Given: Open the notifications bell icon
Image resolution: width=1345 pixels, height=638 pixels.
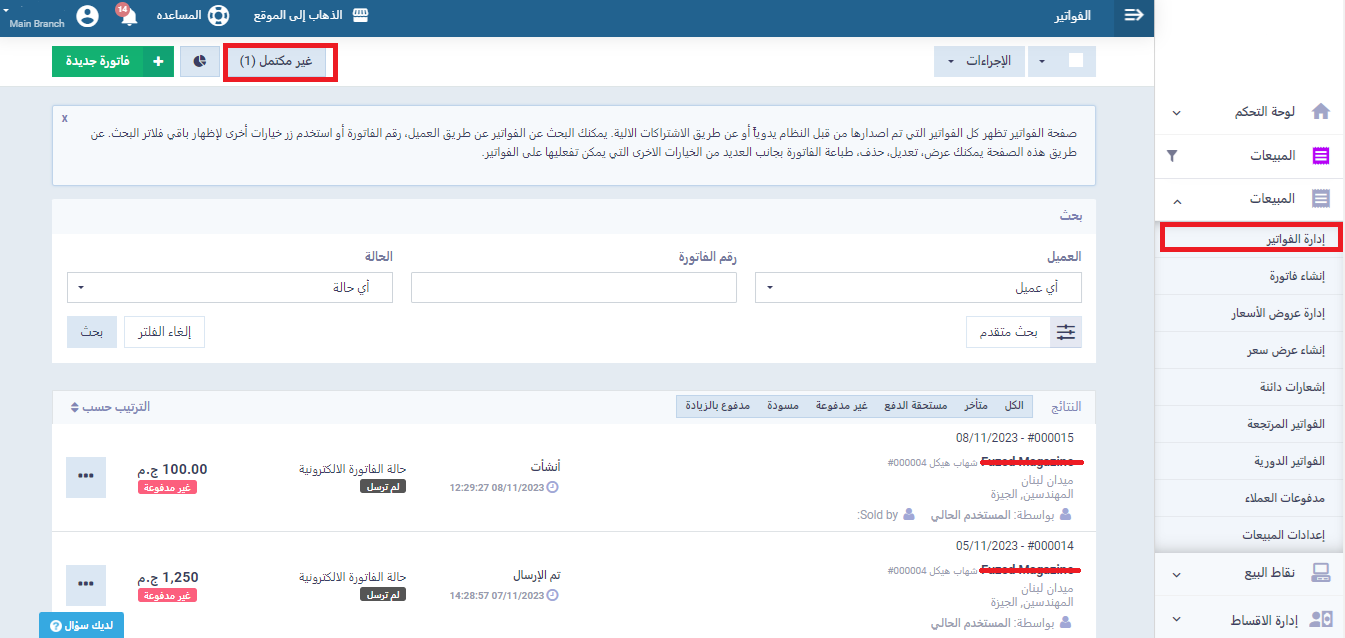Looking at the screenshot, I should [128, 16].
